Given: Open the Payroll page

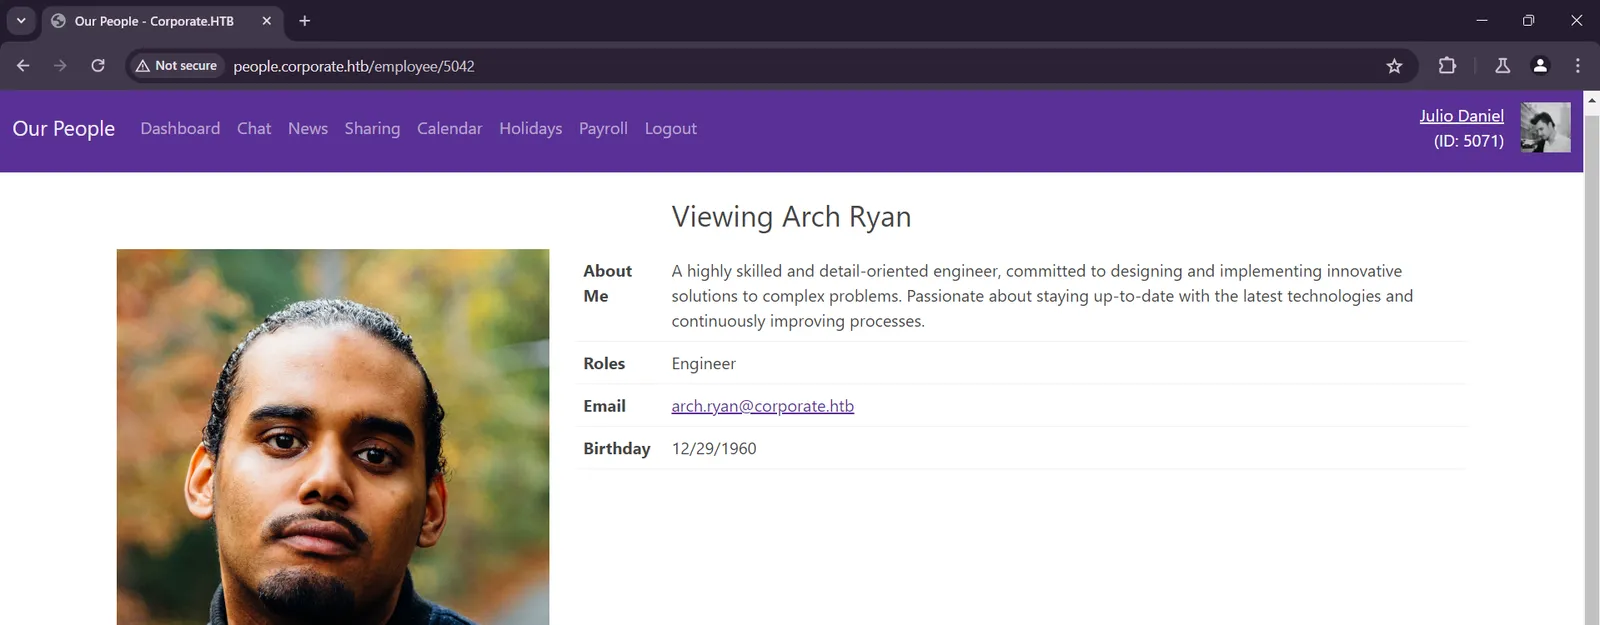Looking at the screenshot, I should [x=603, y=129].
